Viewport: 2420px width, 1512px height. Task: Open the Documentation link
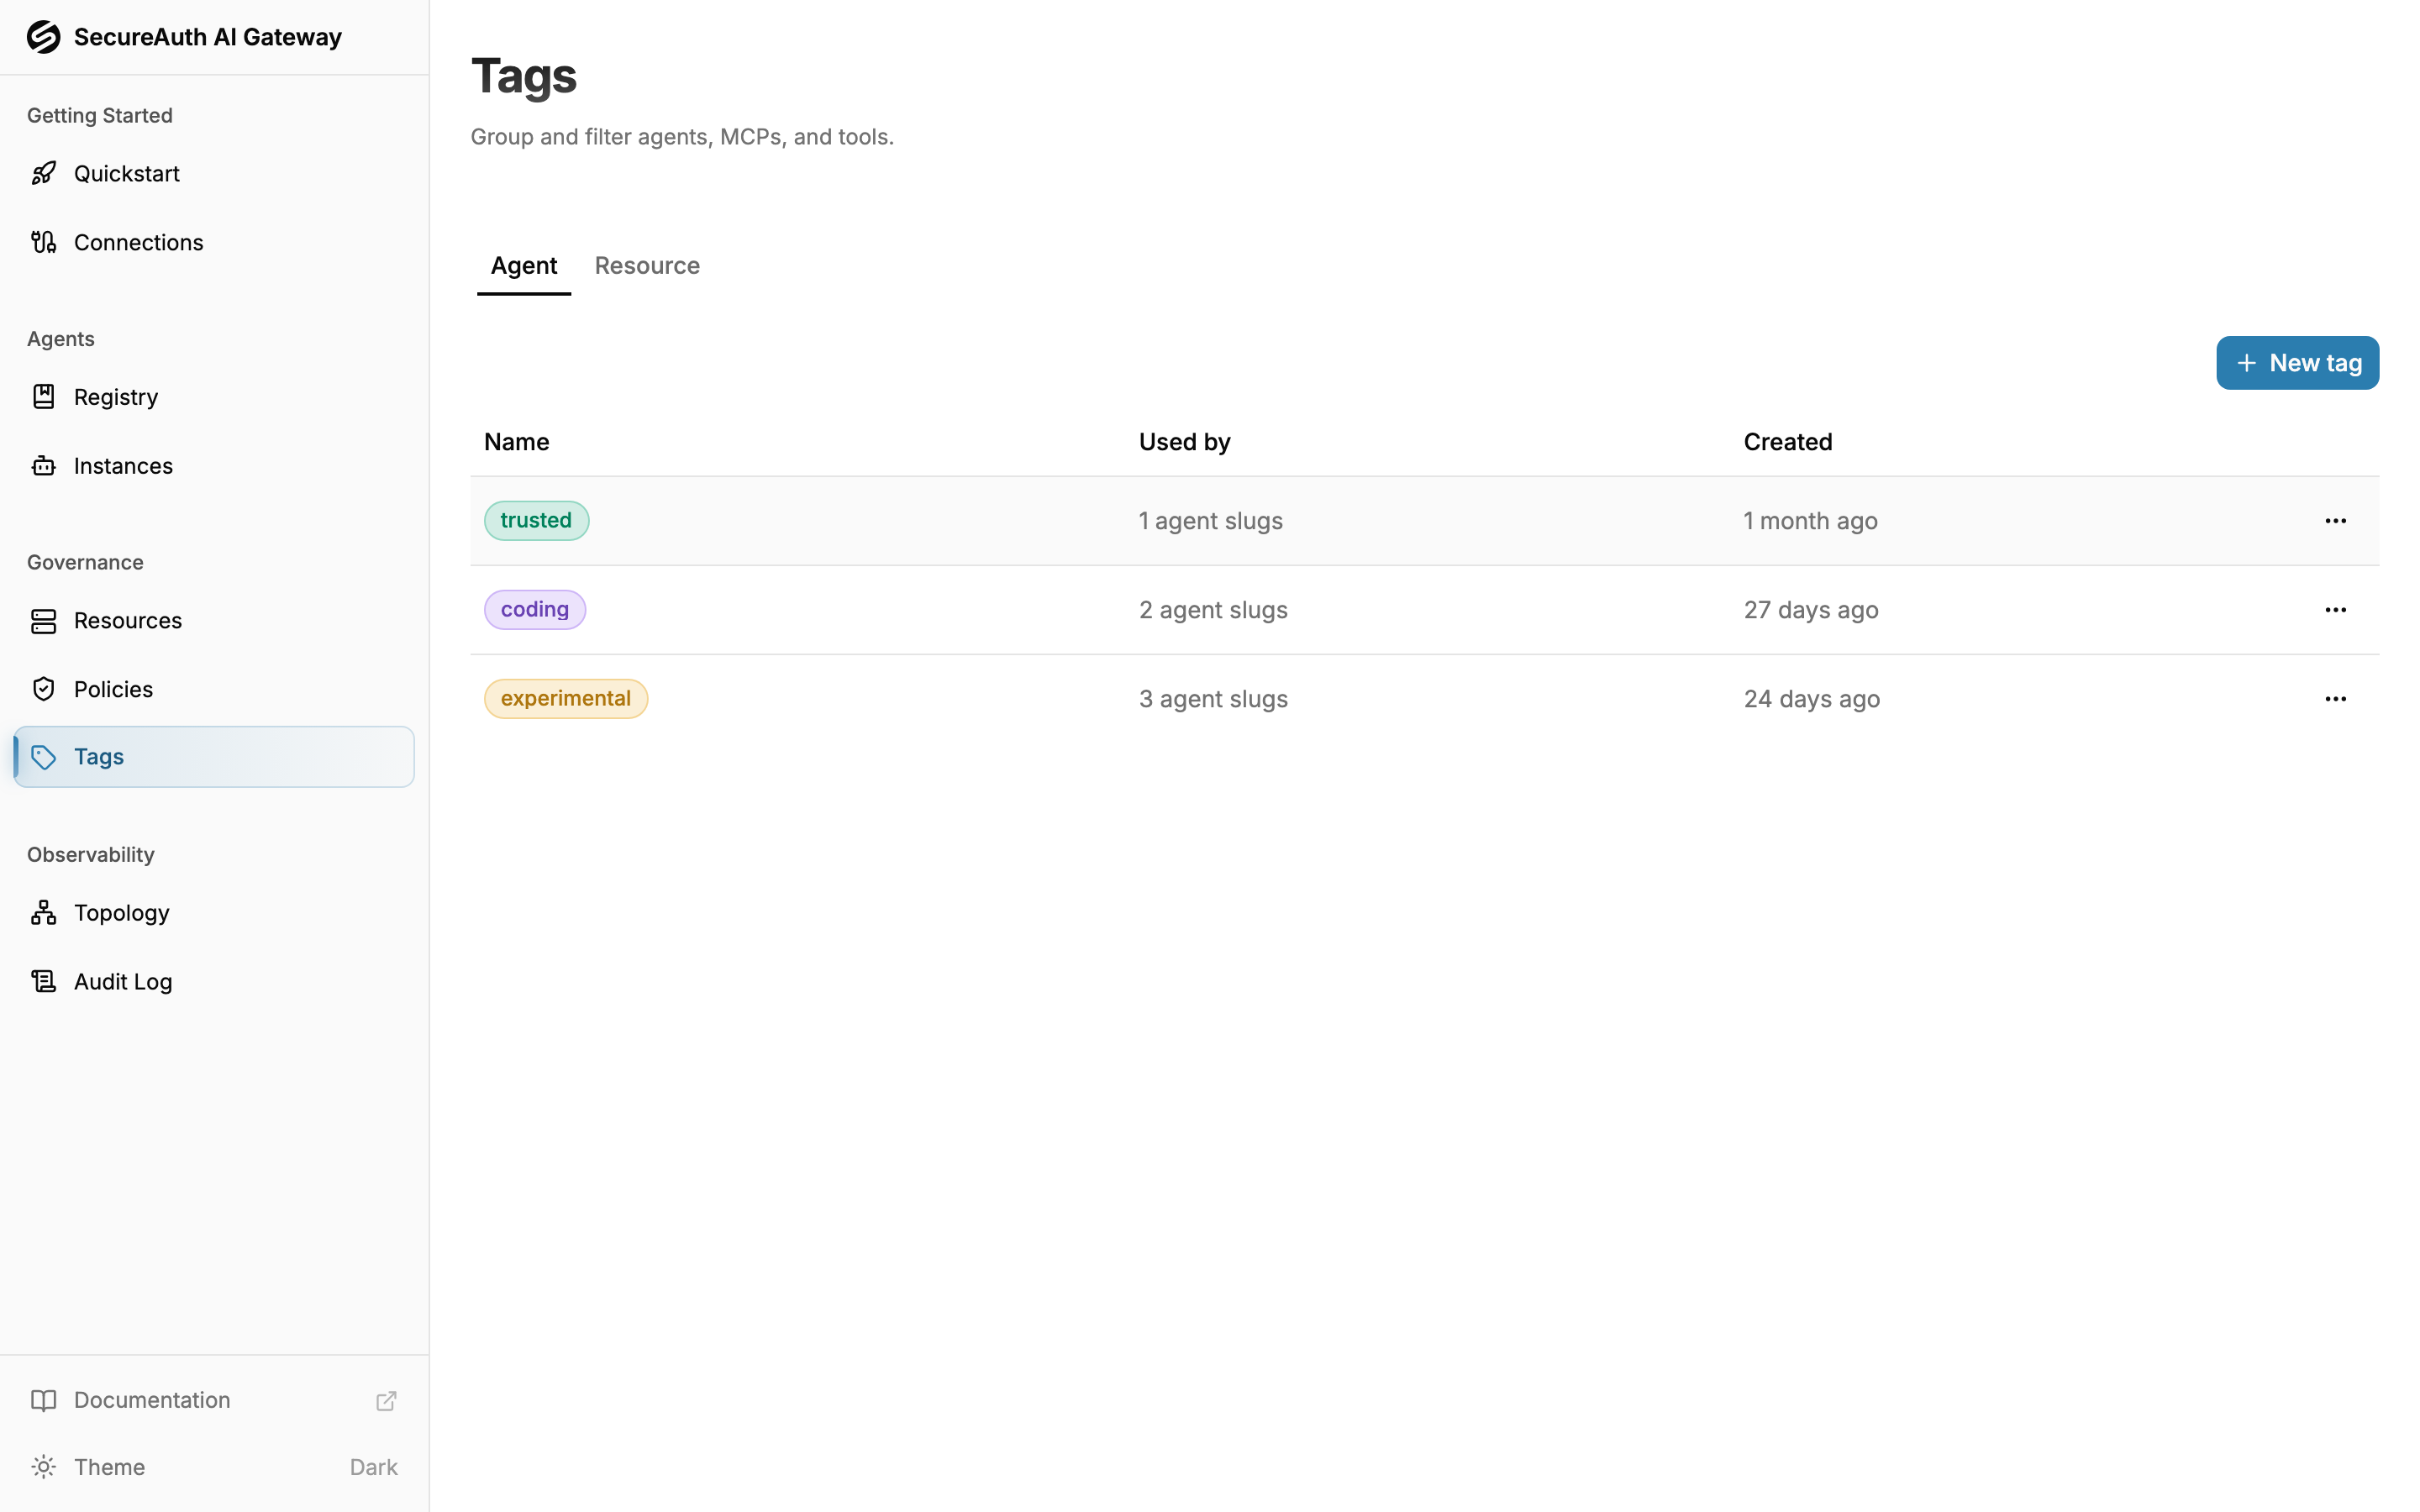pos(214,1400)
